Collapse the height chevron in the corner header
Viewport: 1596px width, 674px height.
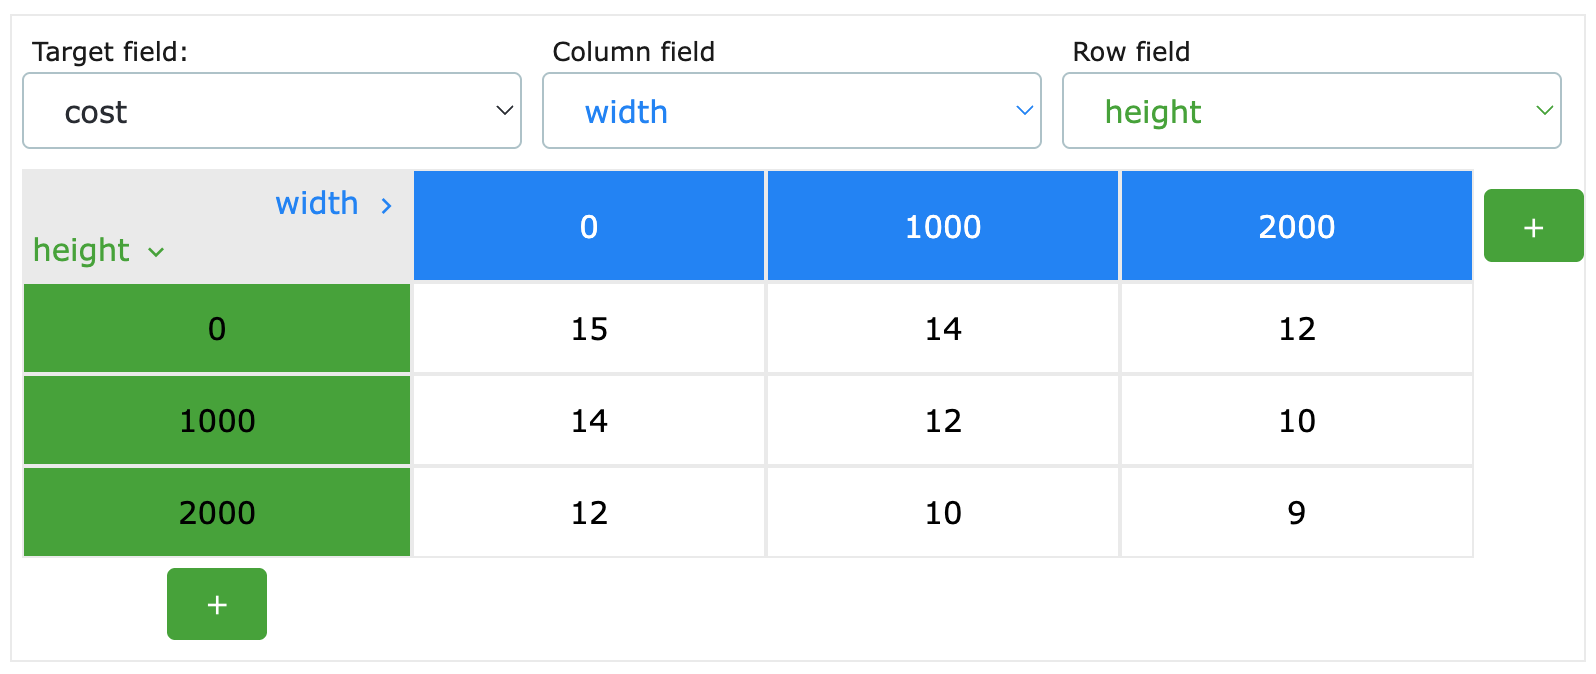(x=157, y=251)
